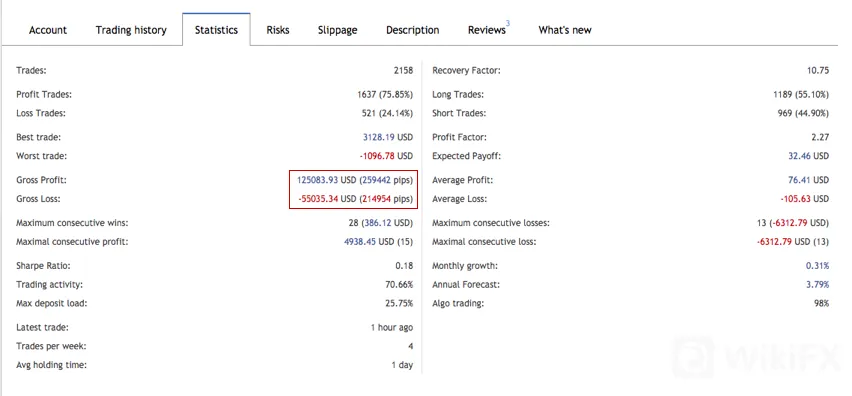Click the Average Profit value 76.41 USD

[x=809, y=180]
